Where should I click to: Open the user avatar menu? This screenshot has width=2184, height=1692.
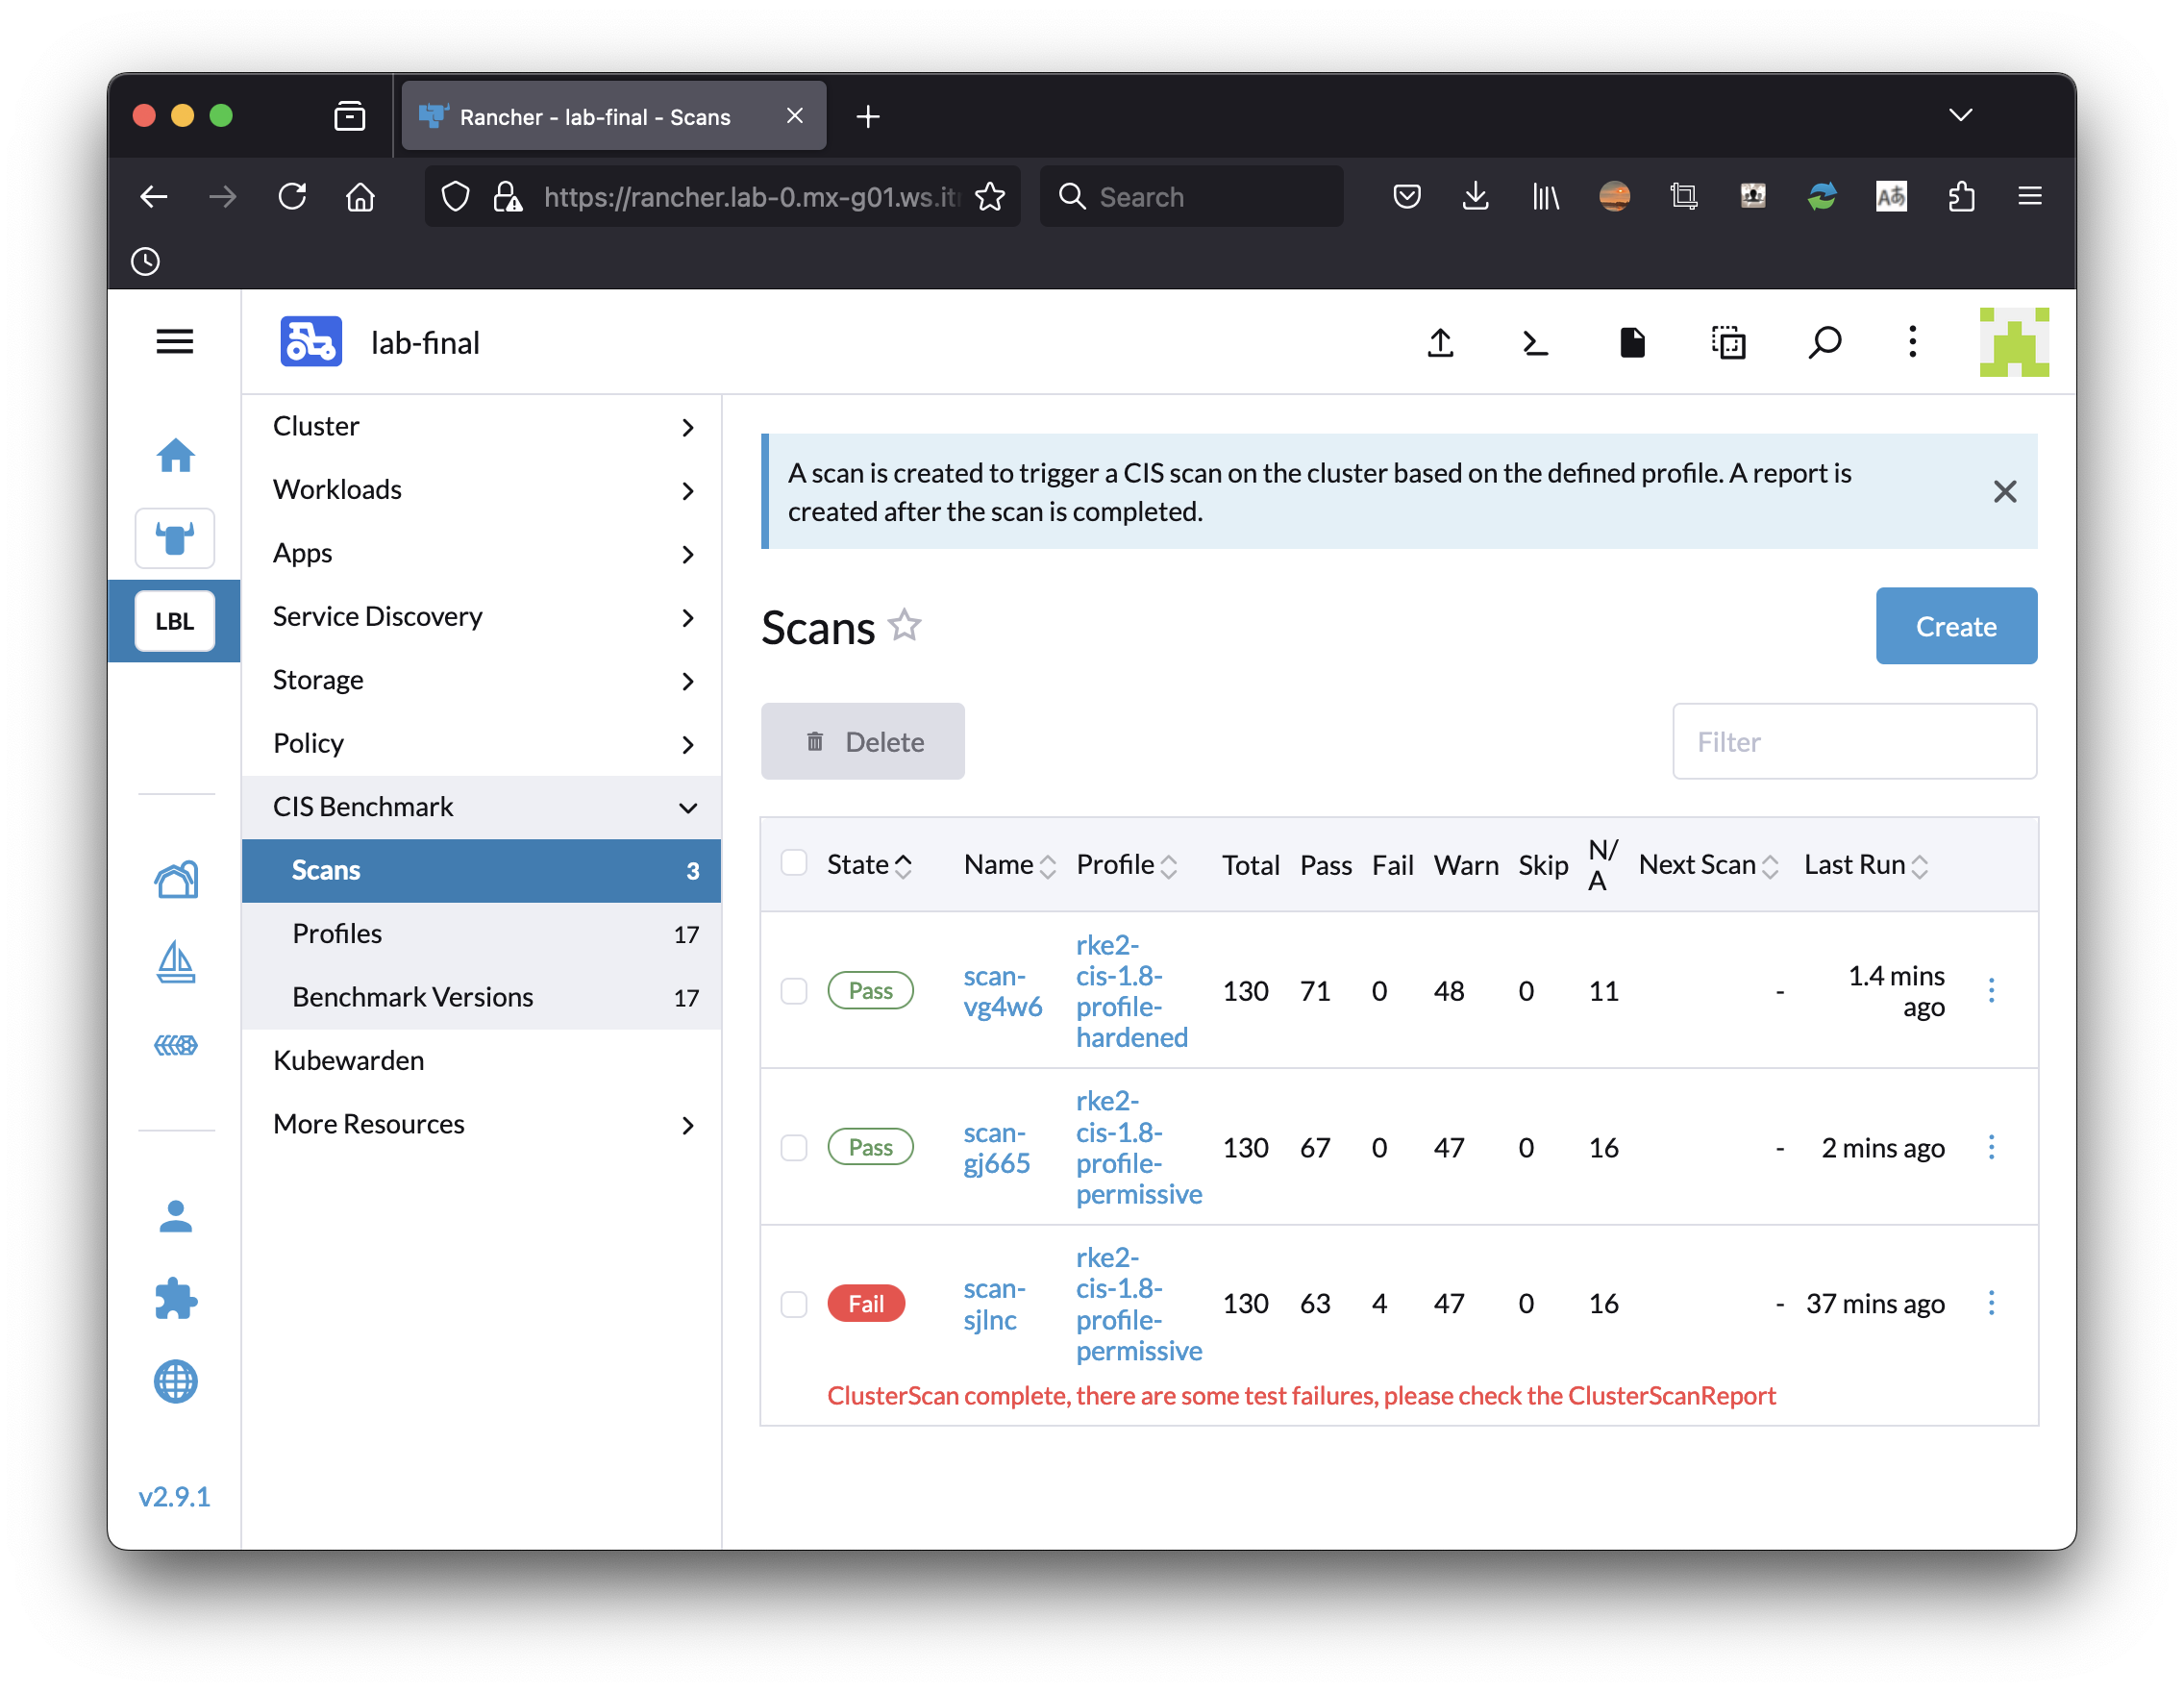2014,343
